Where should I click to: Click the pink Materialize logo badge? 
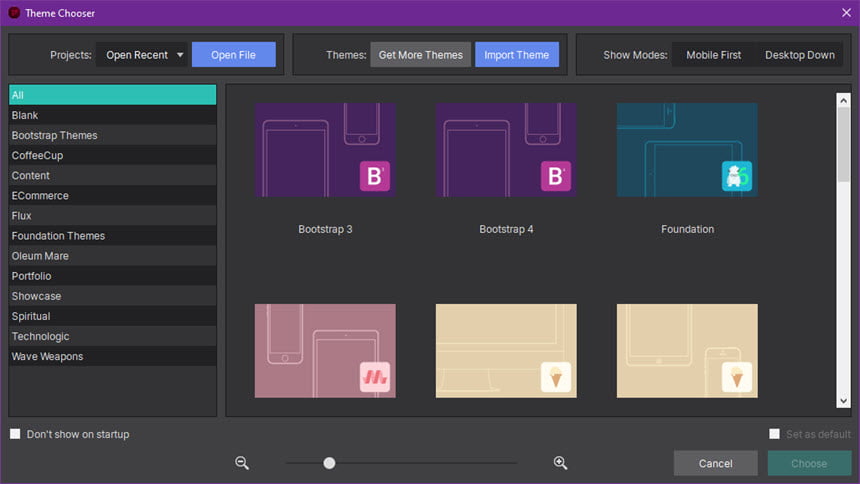click(x=375, y=377)
